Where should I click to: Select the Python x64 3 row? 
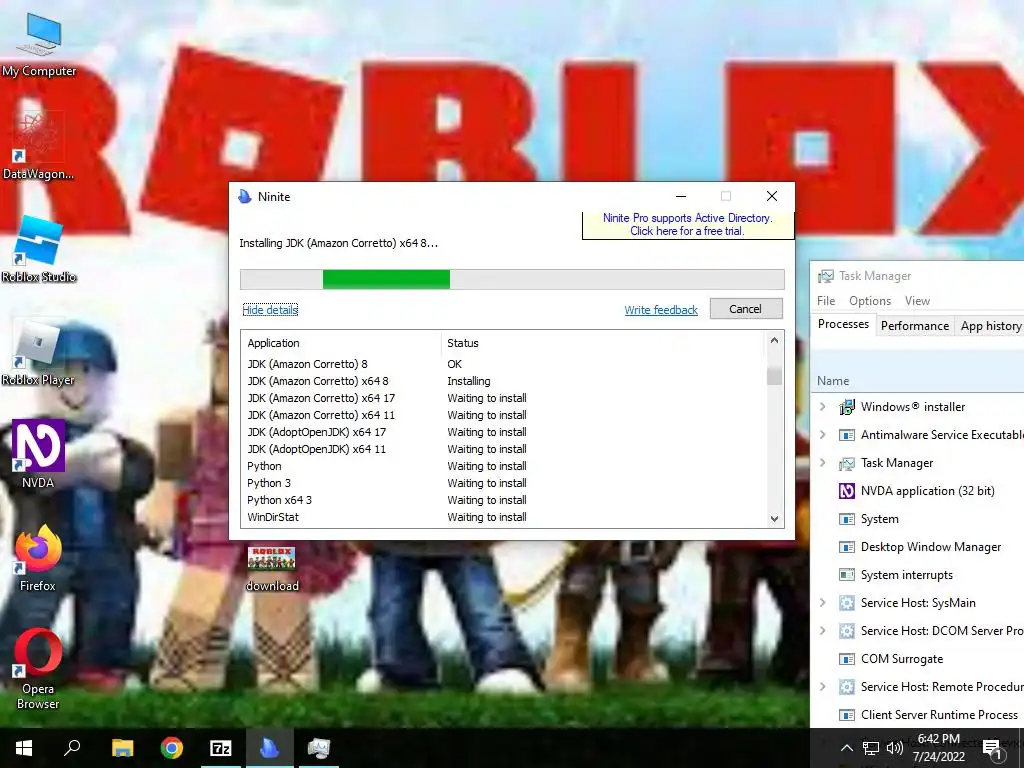(504, 500)
